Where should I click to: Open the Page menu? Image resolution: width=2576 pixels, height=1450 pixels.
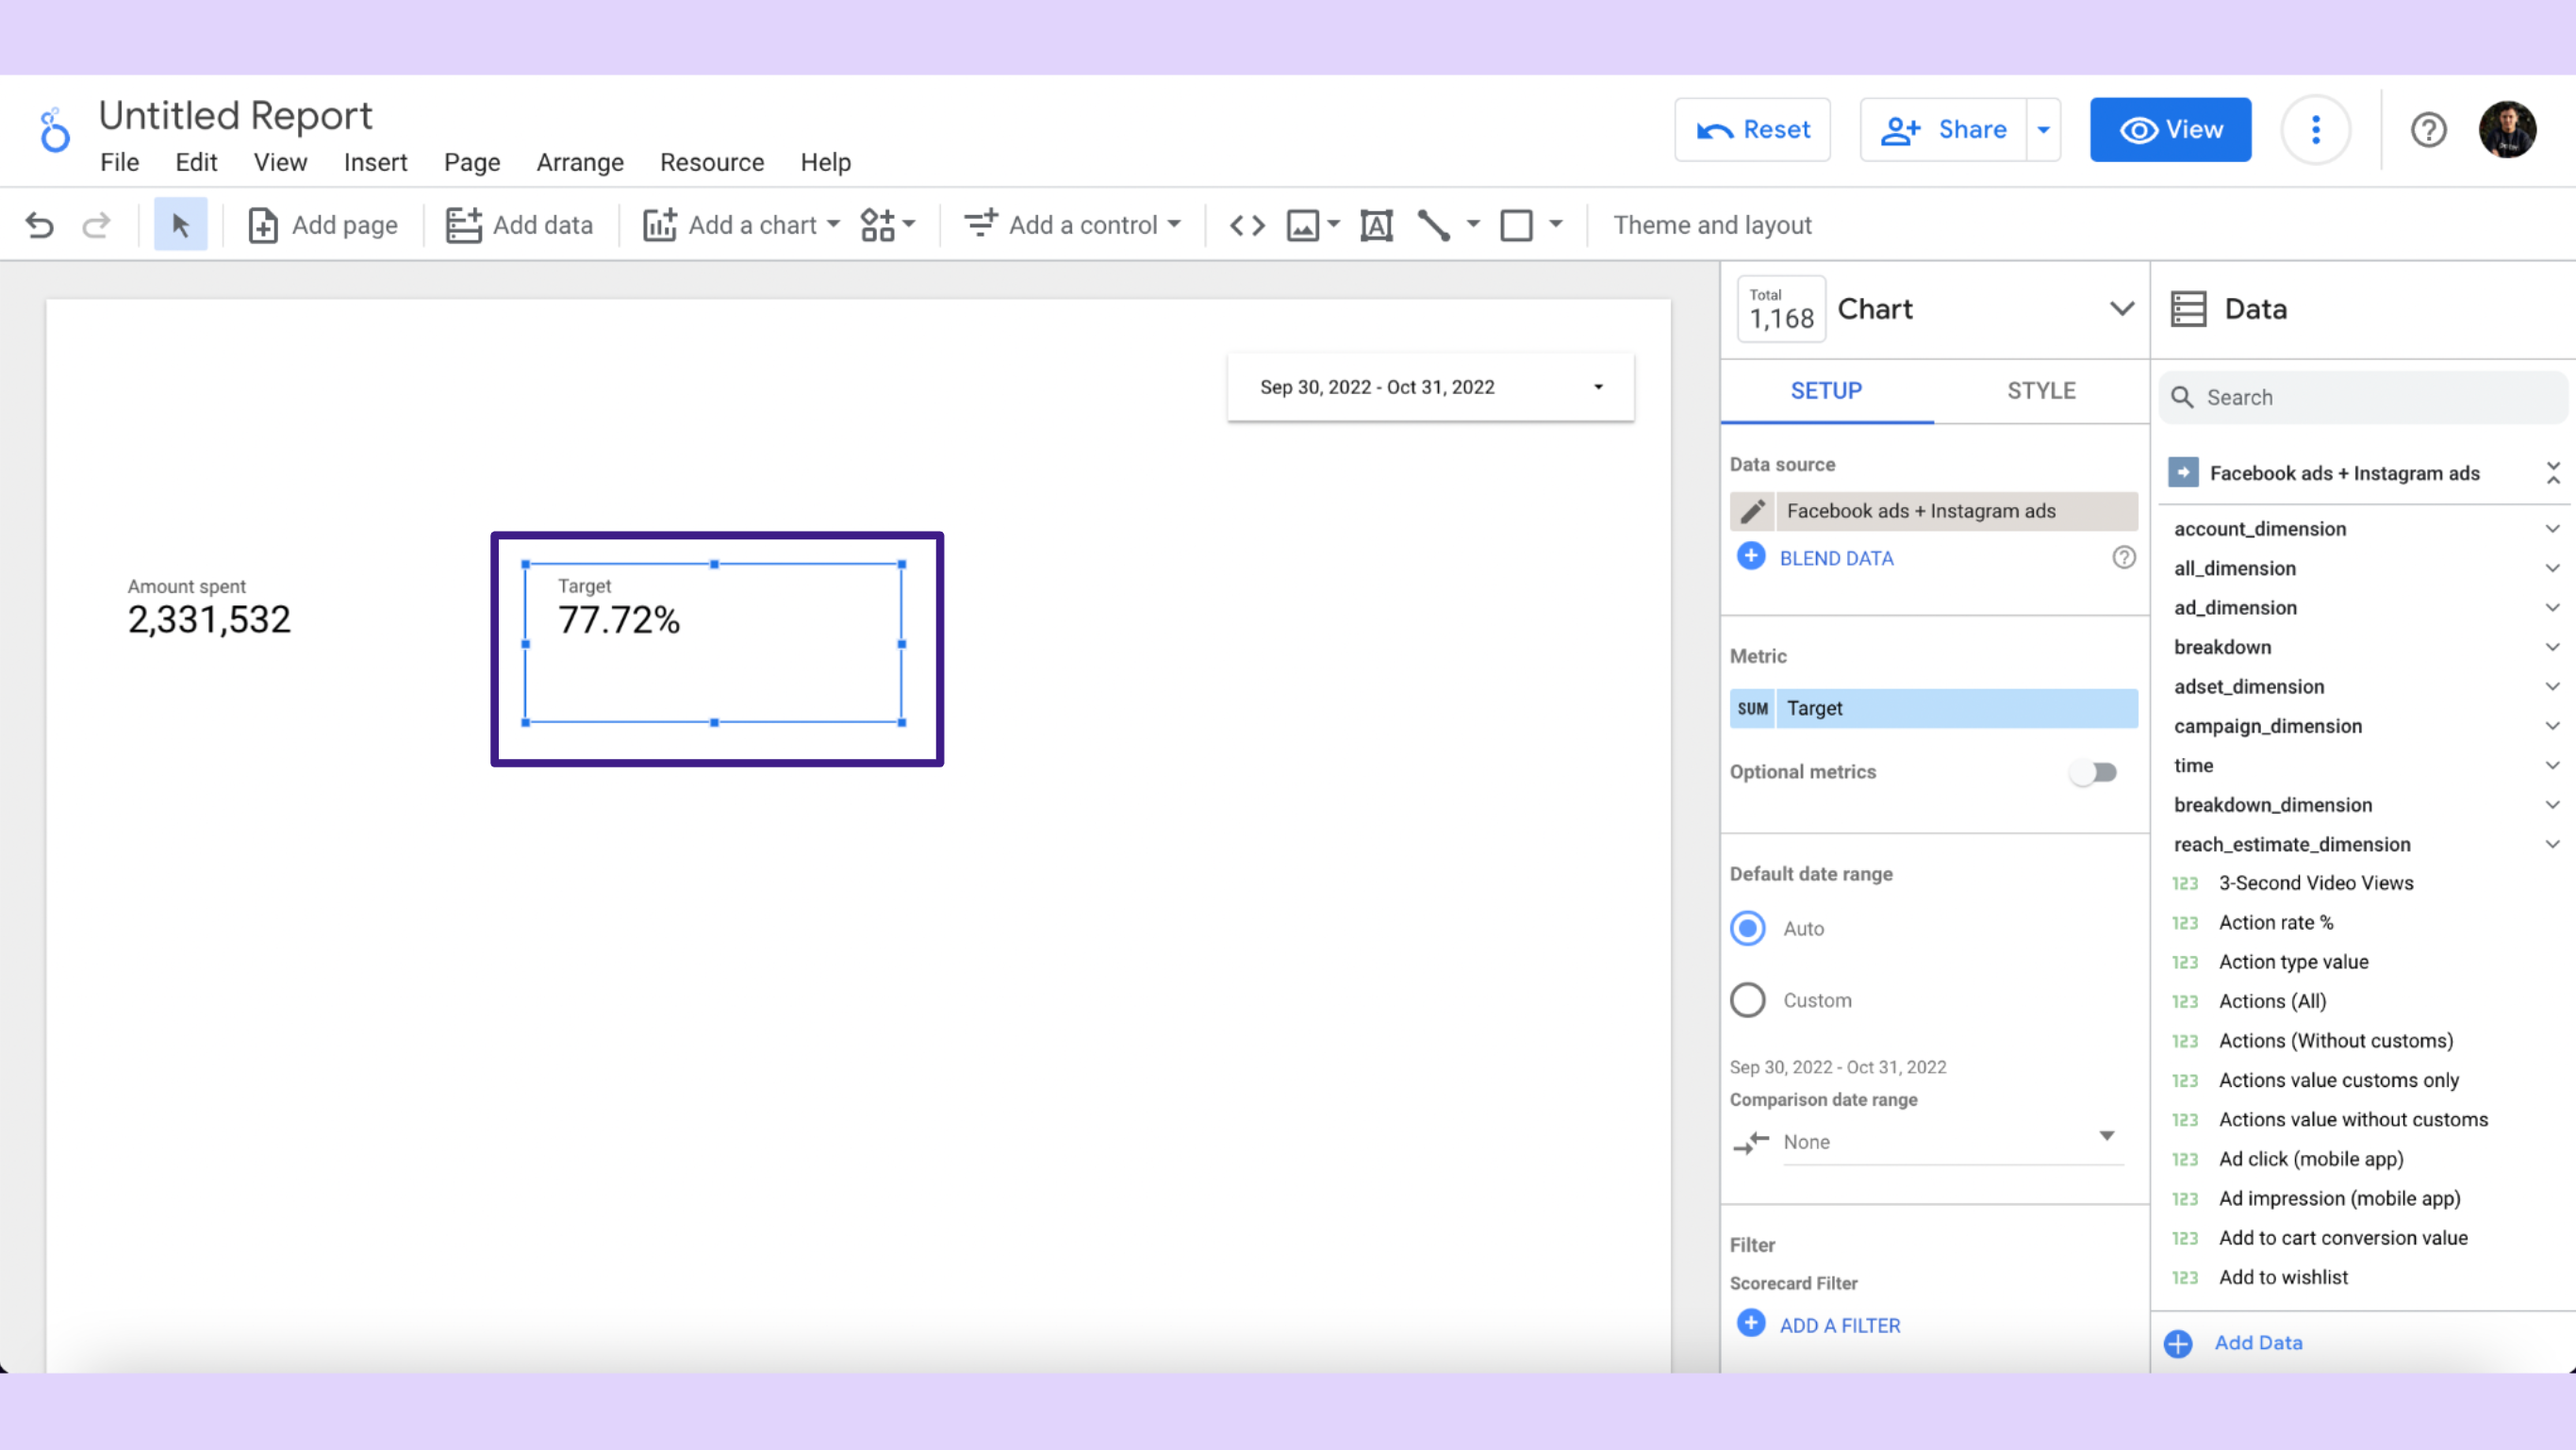tap(472, 162)
